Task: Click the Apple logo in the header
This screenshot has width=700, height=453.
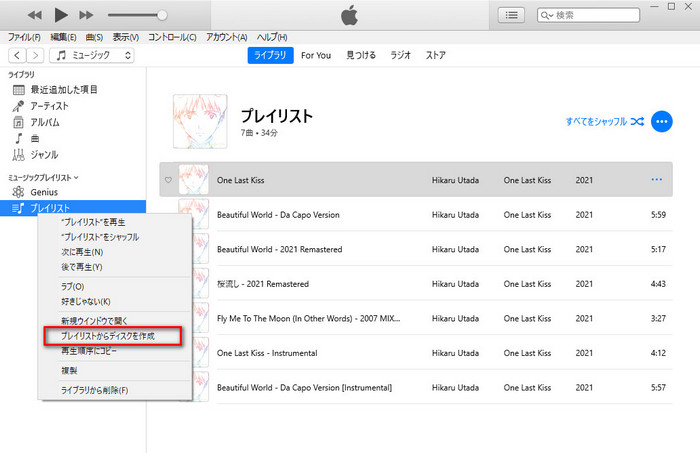Action: click(x=349, y=15)
